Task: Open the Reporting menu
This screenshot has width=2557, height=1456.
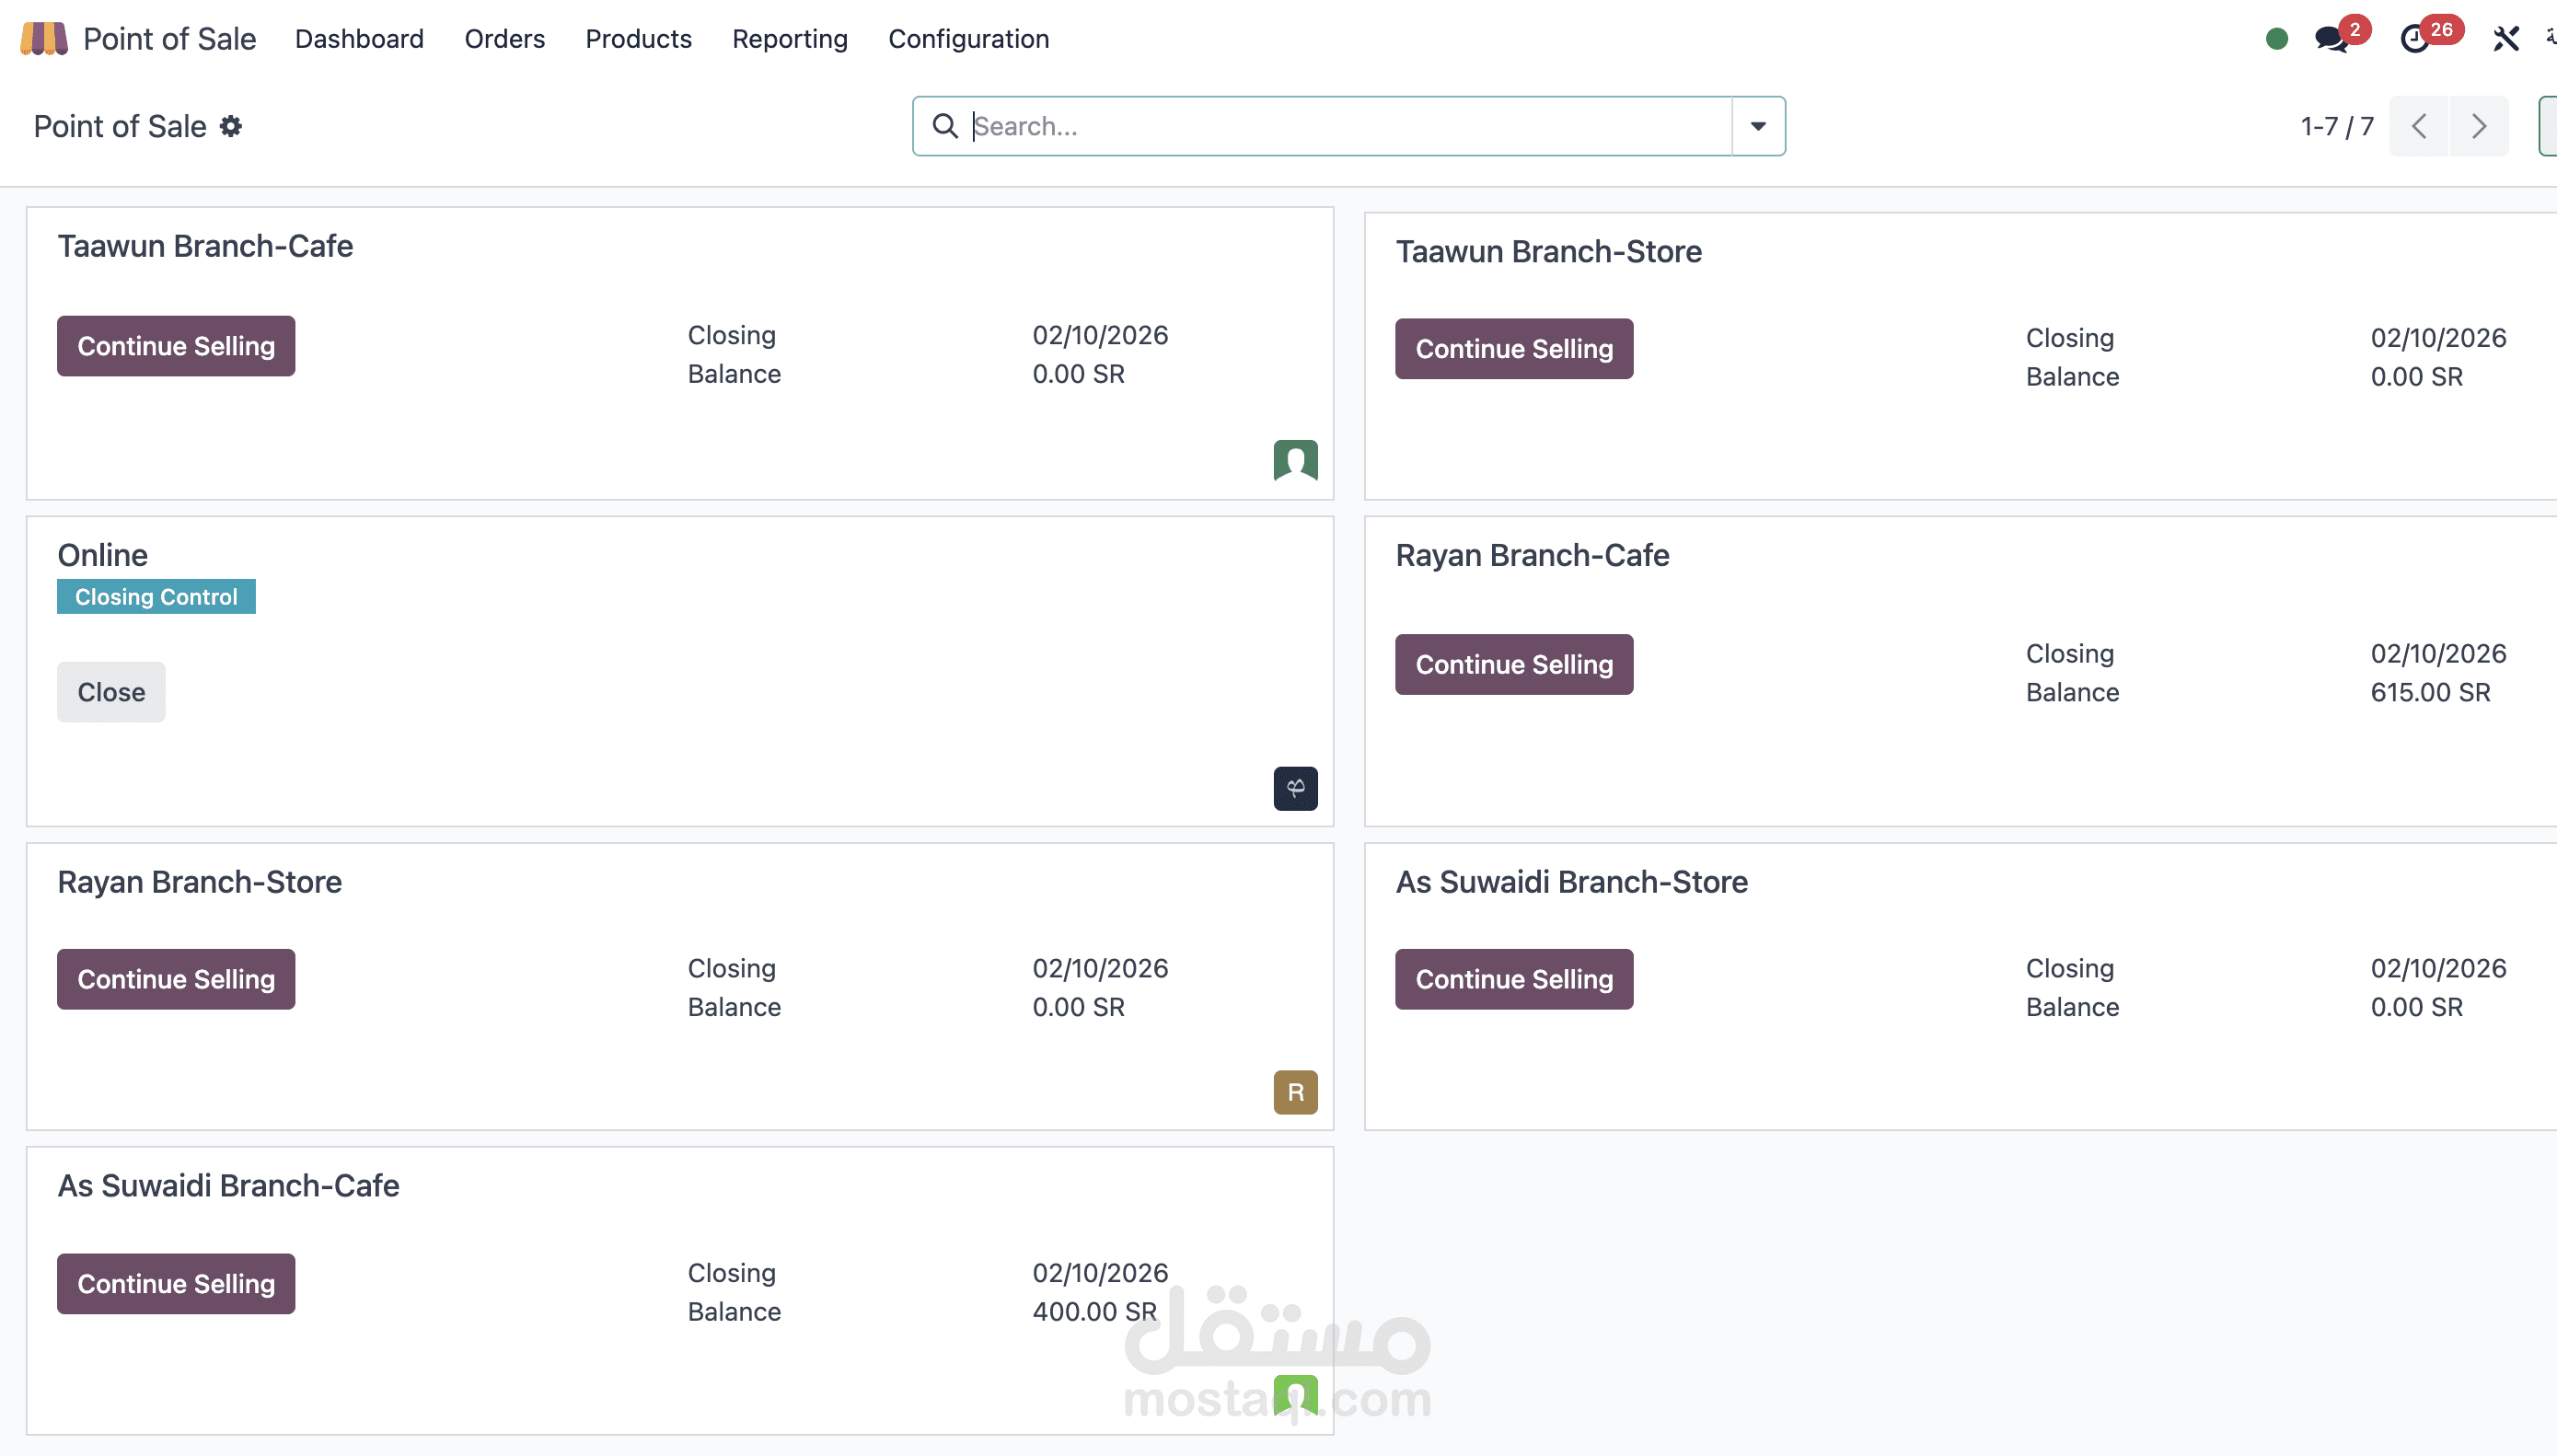Action: coord(789,39)
